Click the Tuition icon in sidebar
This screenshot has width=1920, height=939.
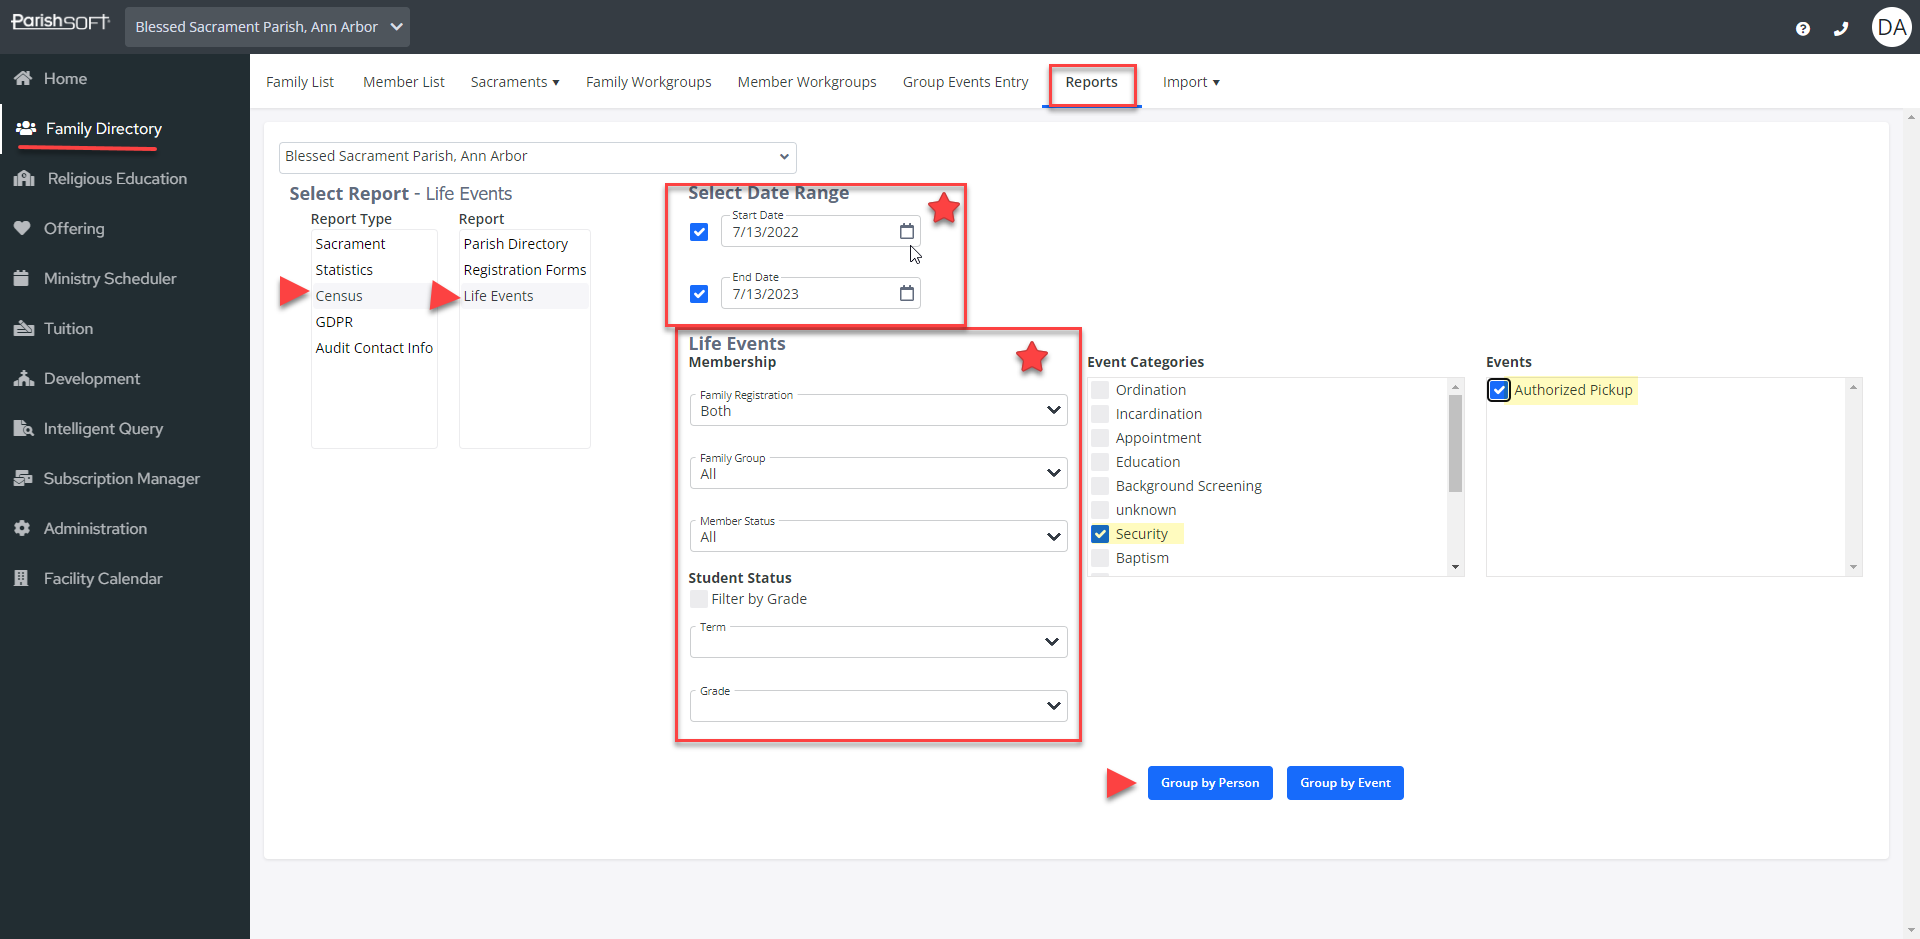(24, 328)
